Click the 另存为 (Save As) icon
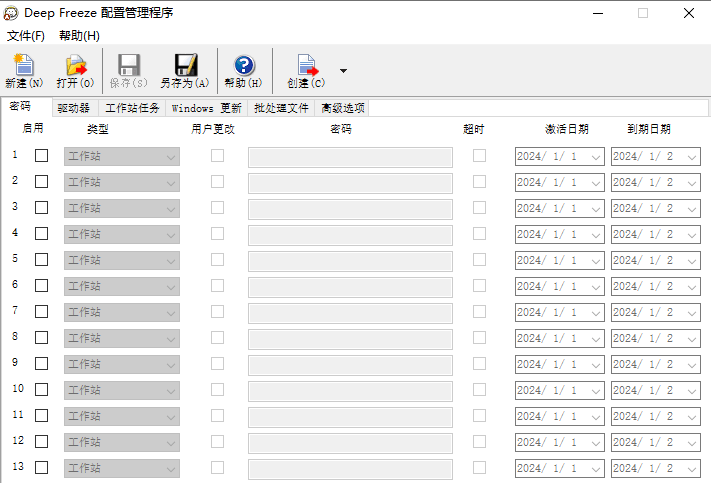 tap(185, 67)
